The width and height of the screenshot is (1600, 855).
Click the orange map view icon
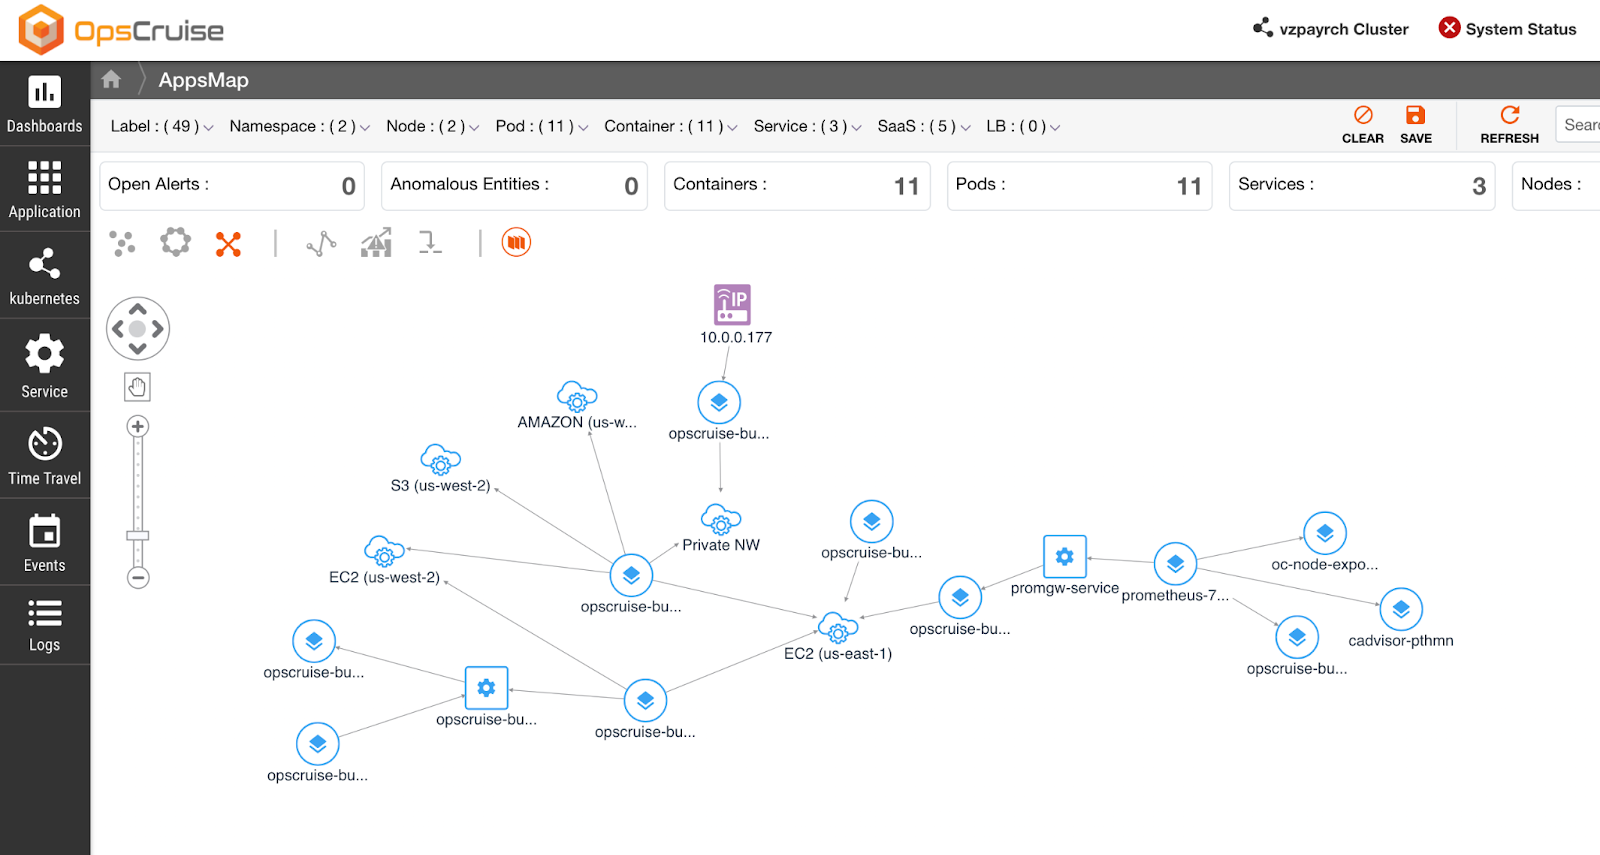pyautogui.click(x=516, y=242)
